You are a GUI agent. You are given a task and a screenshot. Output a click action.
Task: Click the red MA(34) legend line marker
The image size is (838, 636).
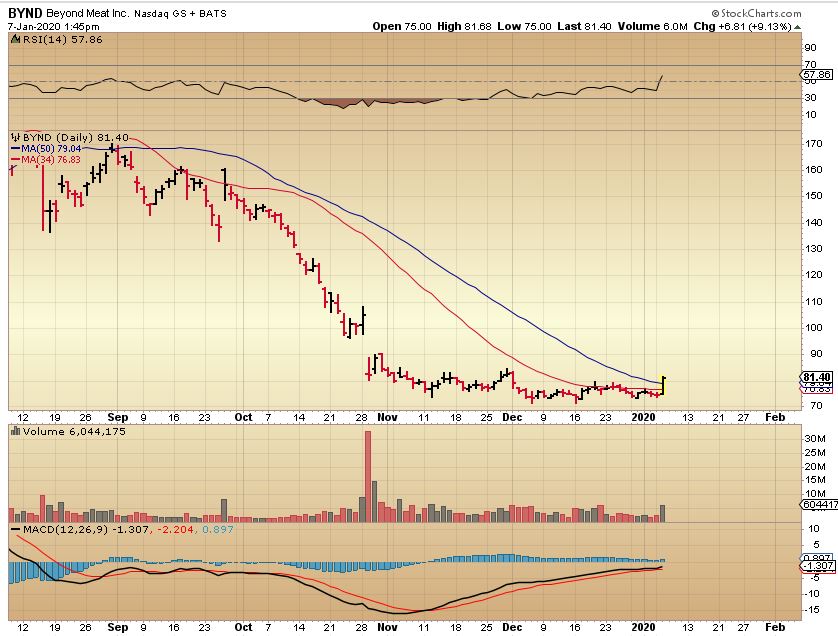(x=15, y=159)
